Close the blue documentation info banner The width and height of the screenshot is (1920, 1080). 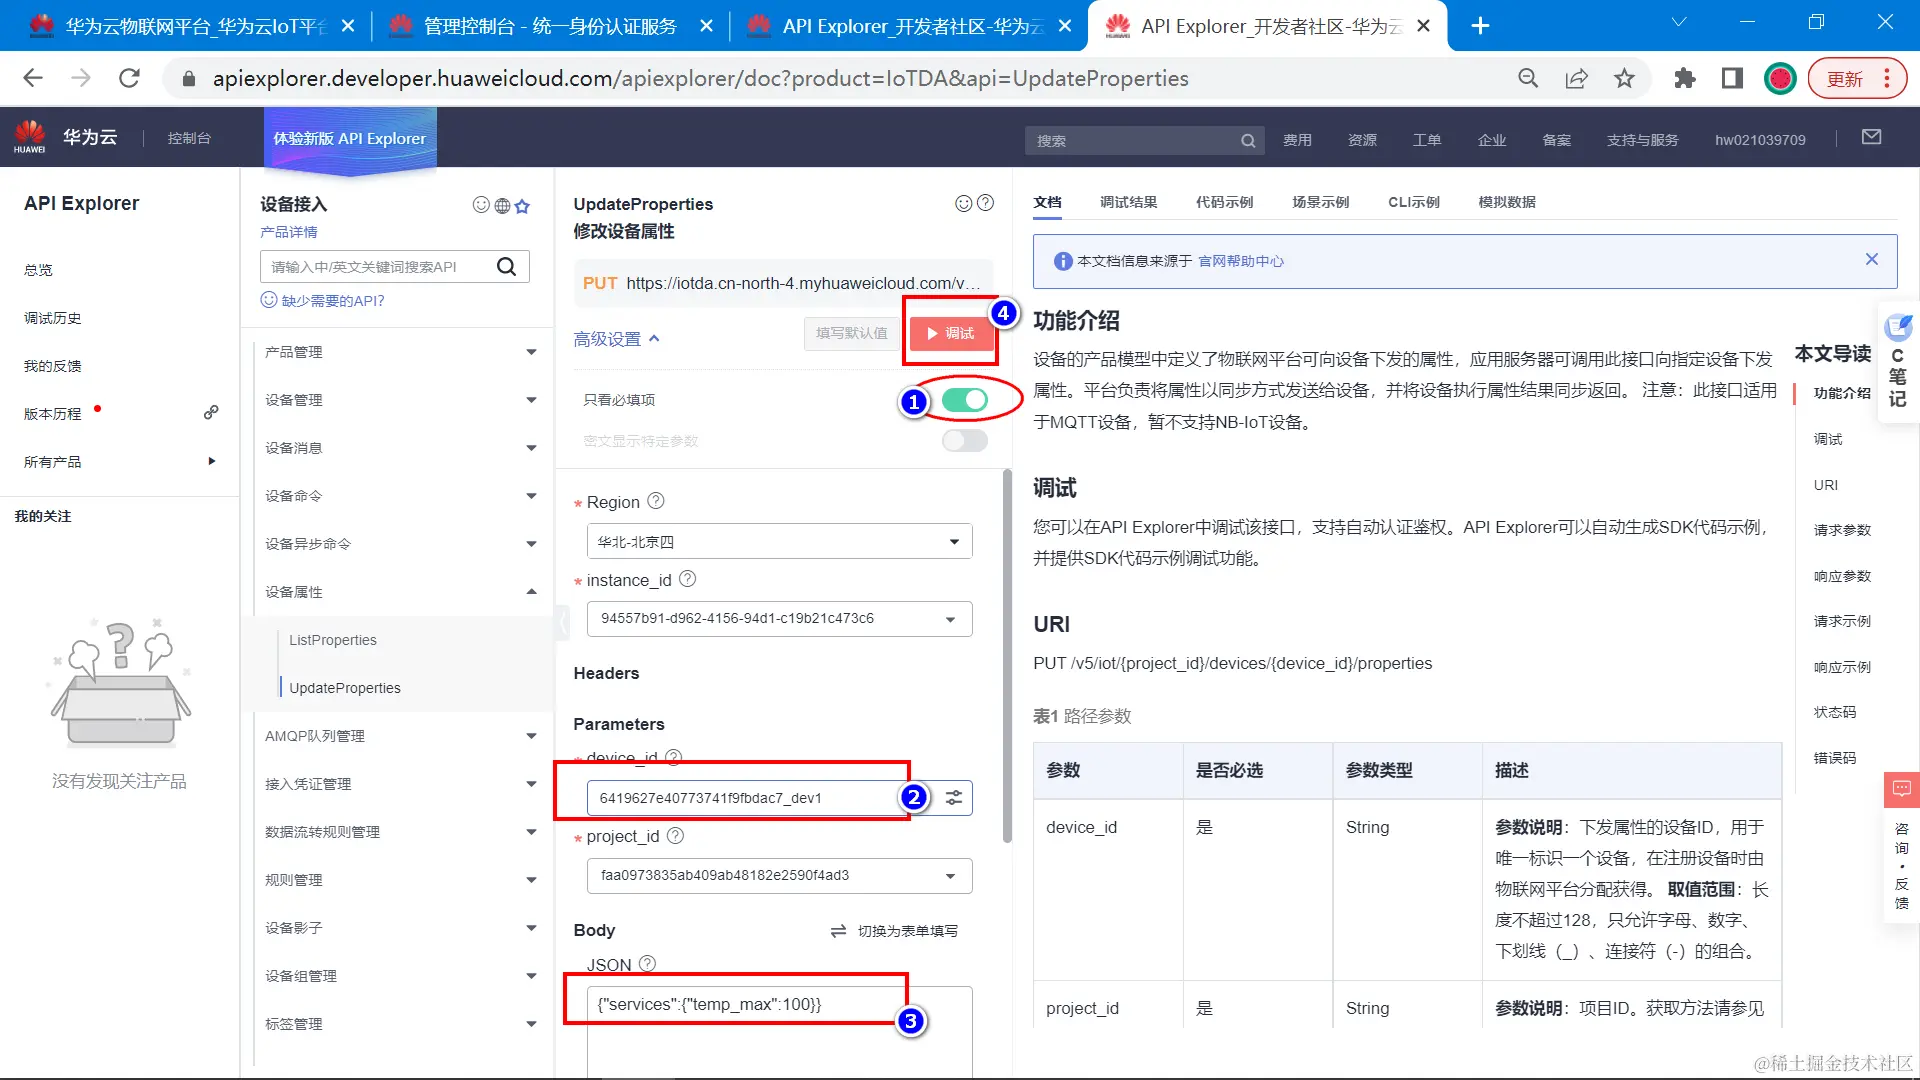[x=1871, y=260]
